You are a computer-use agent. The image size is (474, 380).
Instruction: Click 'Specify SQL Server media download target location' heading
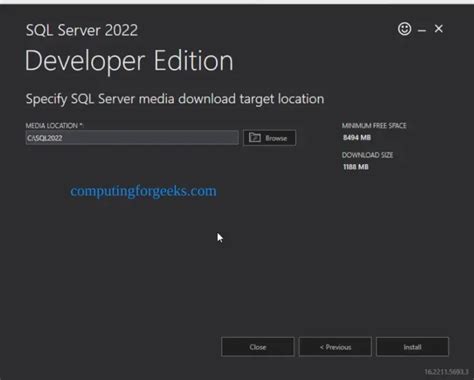[175, 99]
